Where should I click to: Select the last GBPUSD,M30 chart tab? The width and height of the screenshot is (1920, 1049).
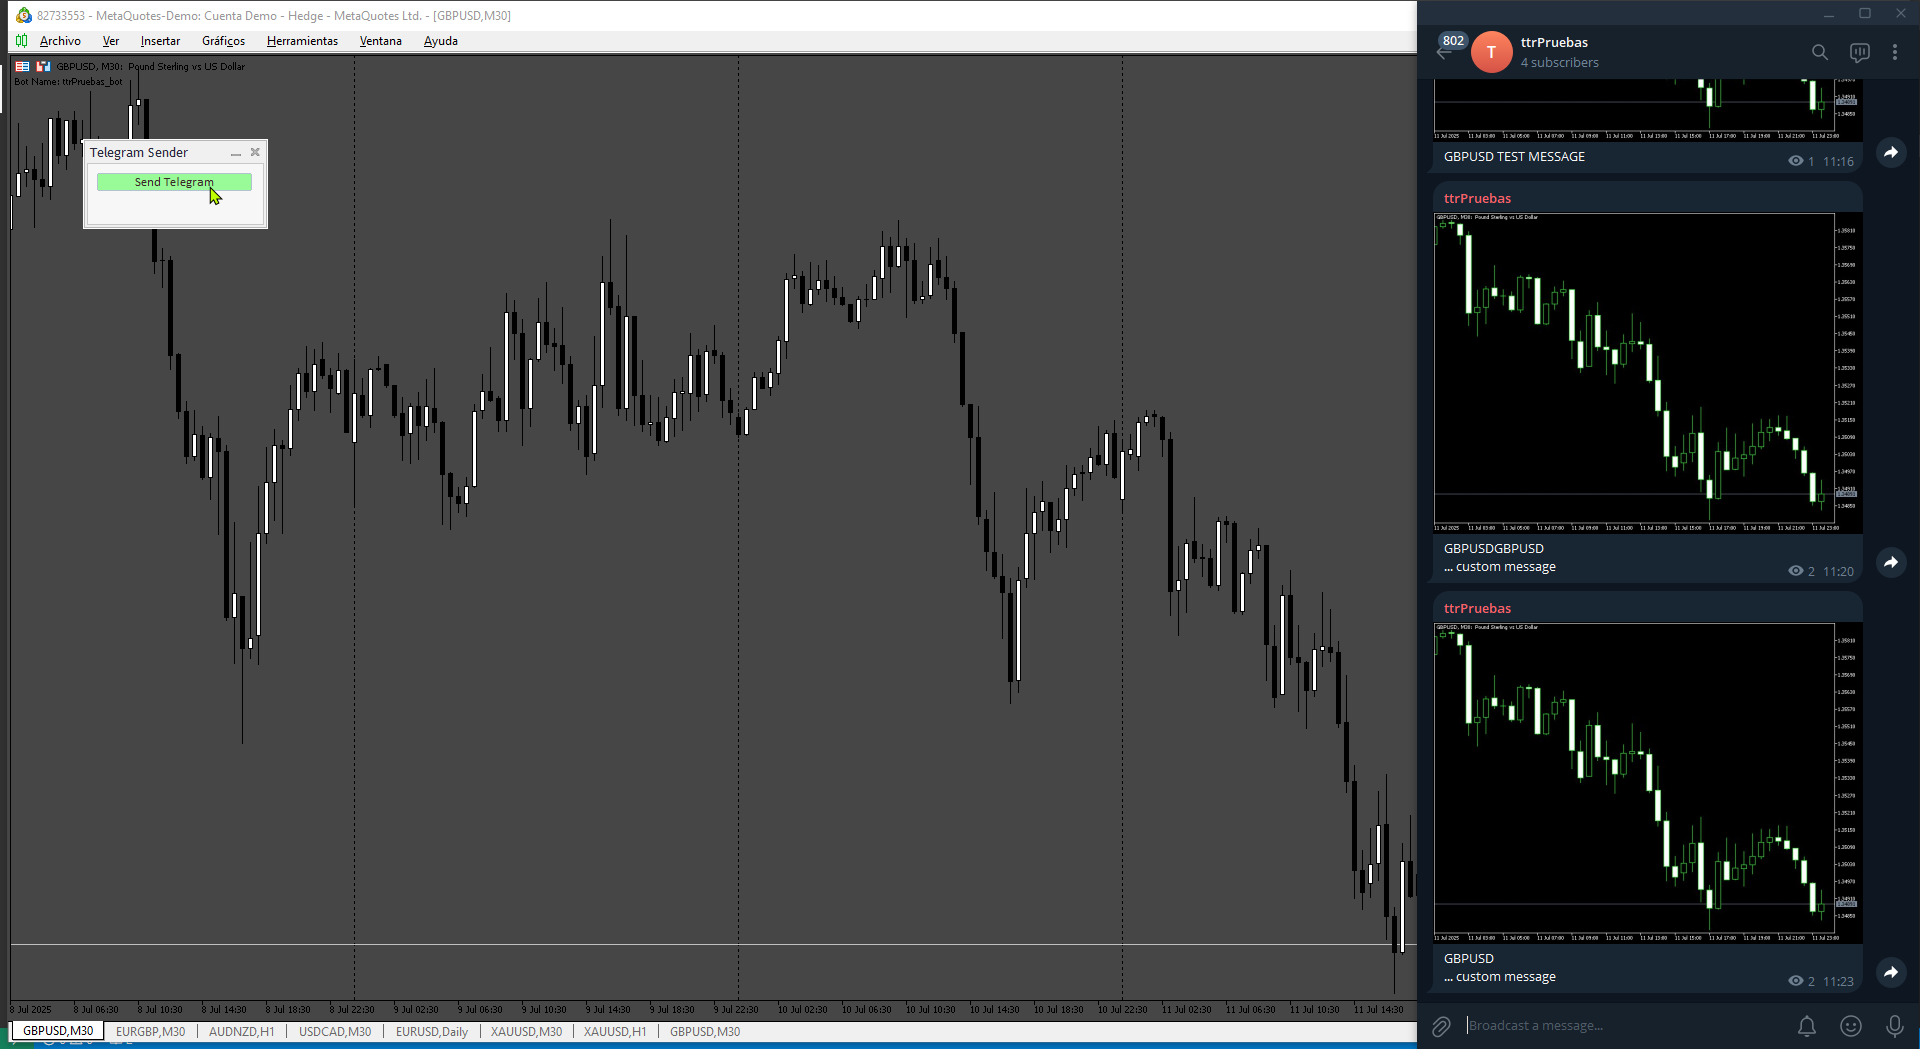pyautogui.click(x=705, y=1031)
